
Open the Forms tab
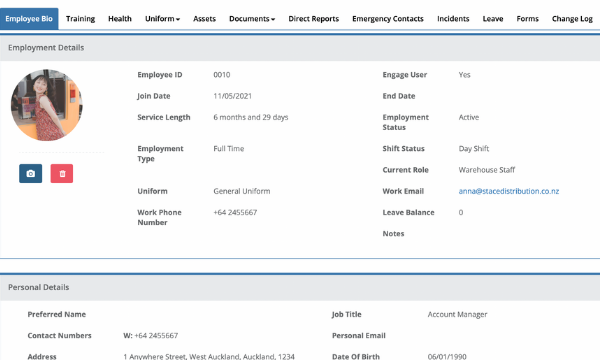click(x=527, y=19)
